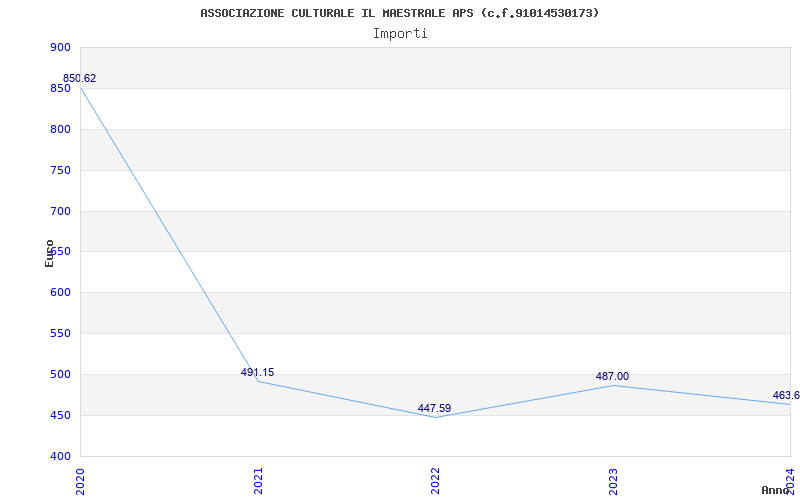This screenshot has width=800, height=500.
Task: Click the 600 y-axis tick label
Action: [60, 293]
